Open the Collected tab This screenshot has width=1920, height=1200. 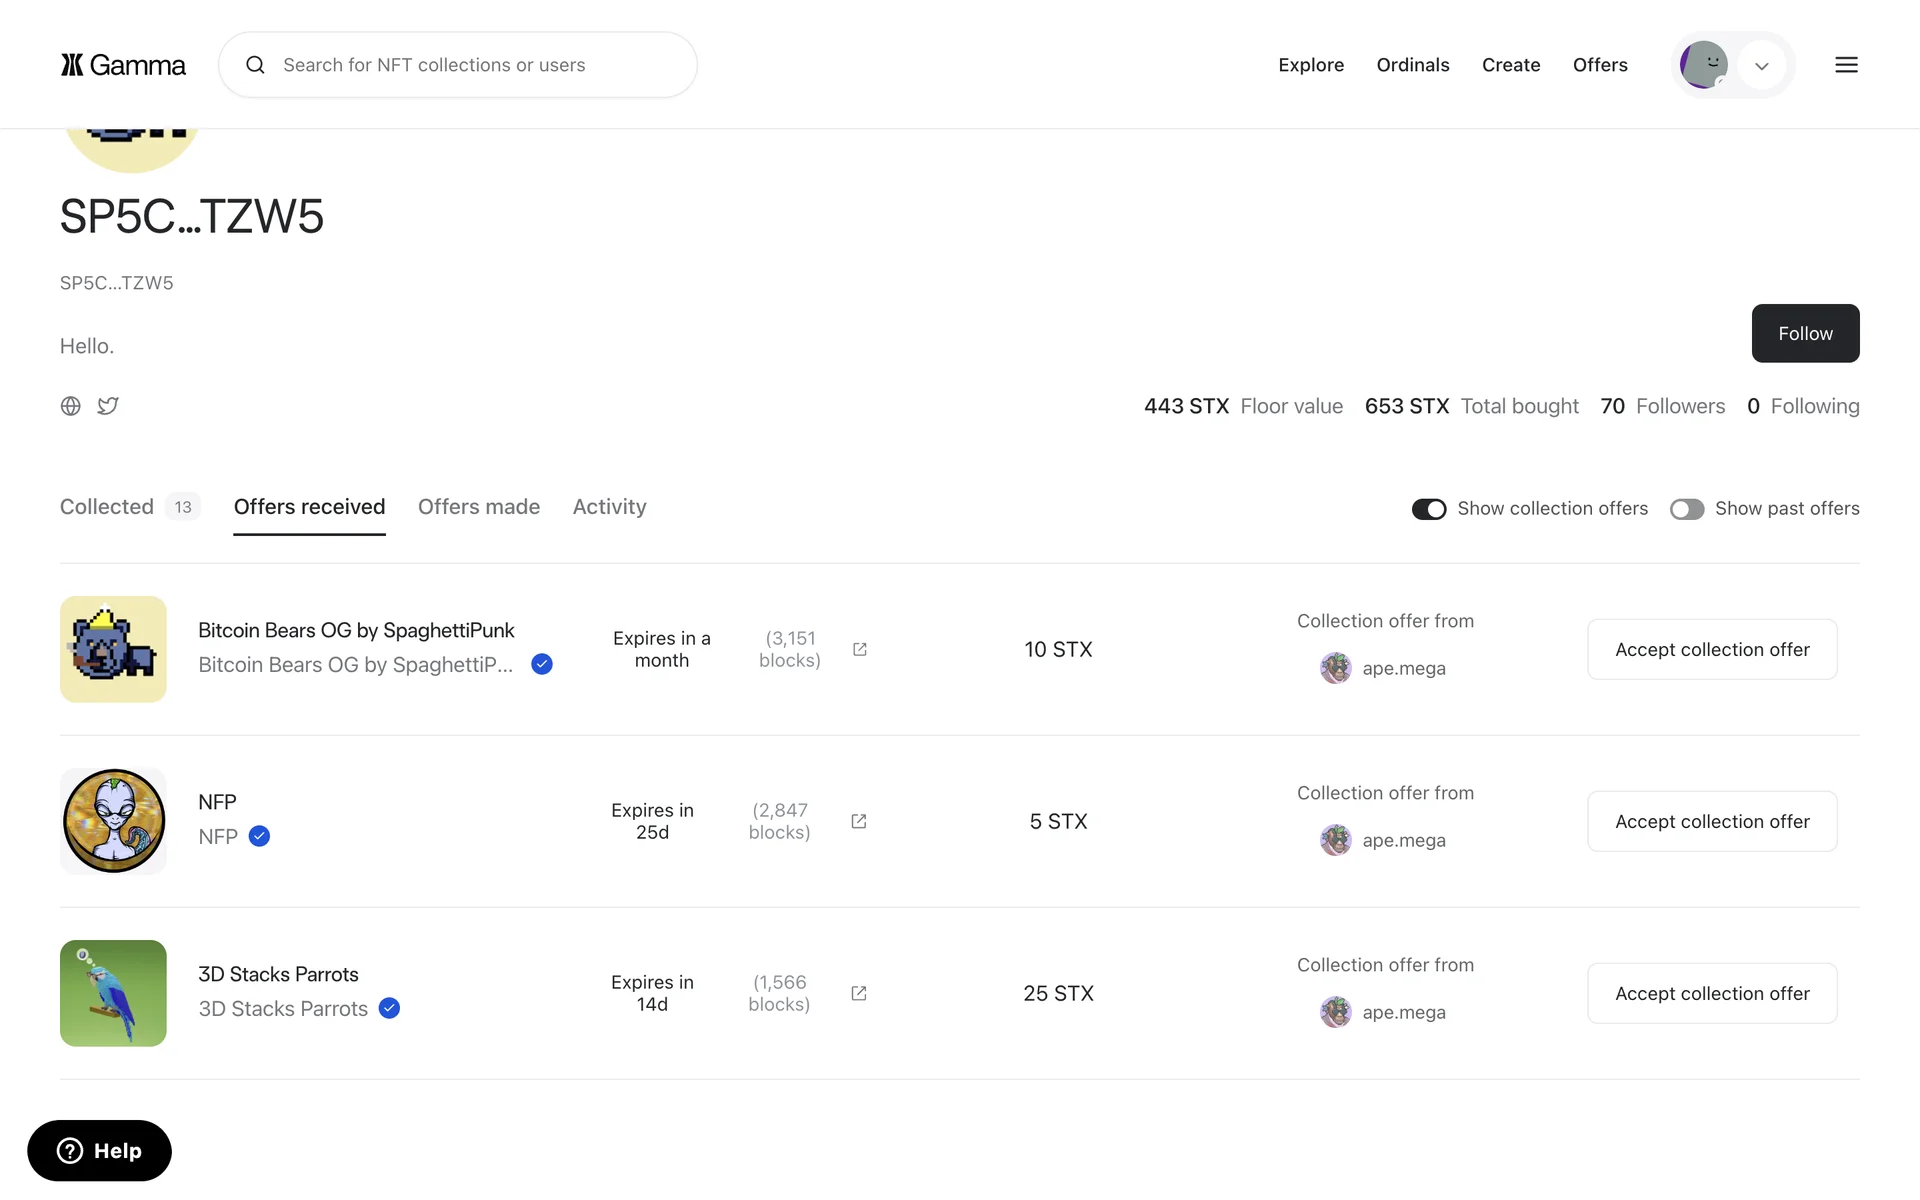(x=107, y=507)
